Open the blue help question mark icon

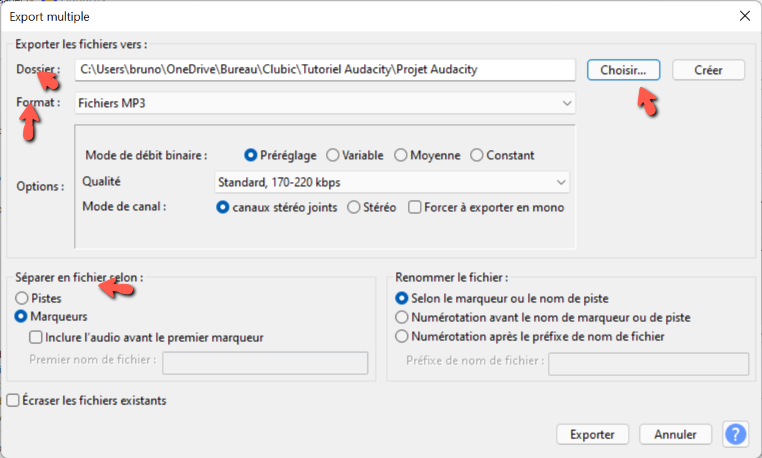coord(735,434)
